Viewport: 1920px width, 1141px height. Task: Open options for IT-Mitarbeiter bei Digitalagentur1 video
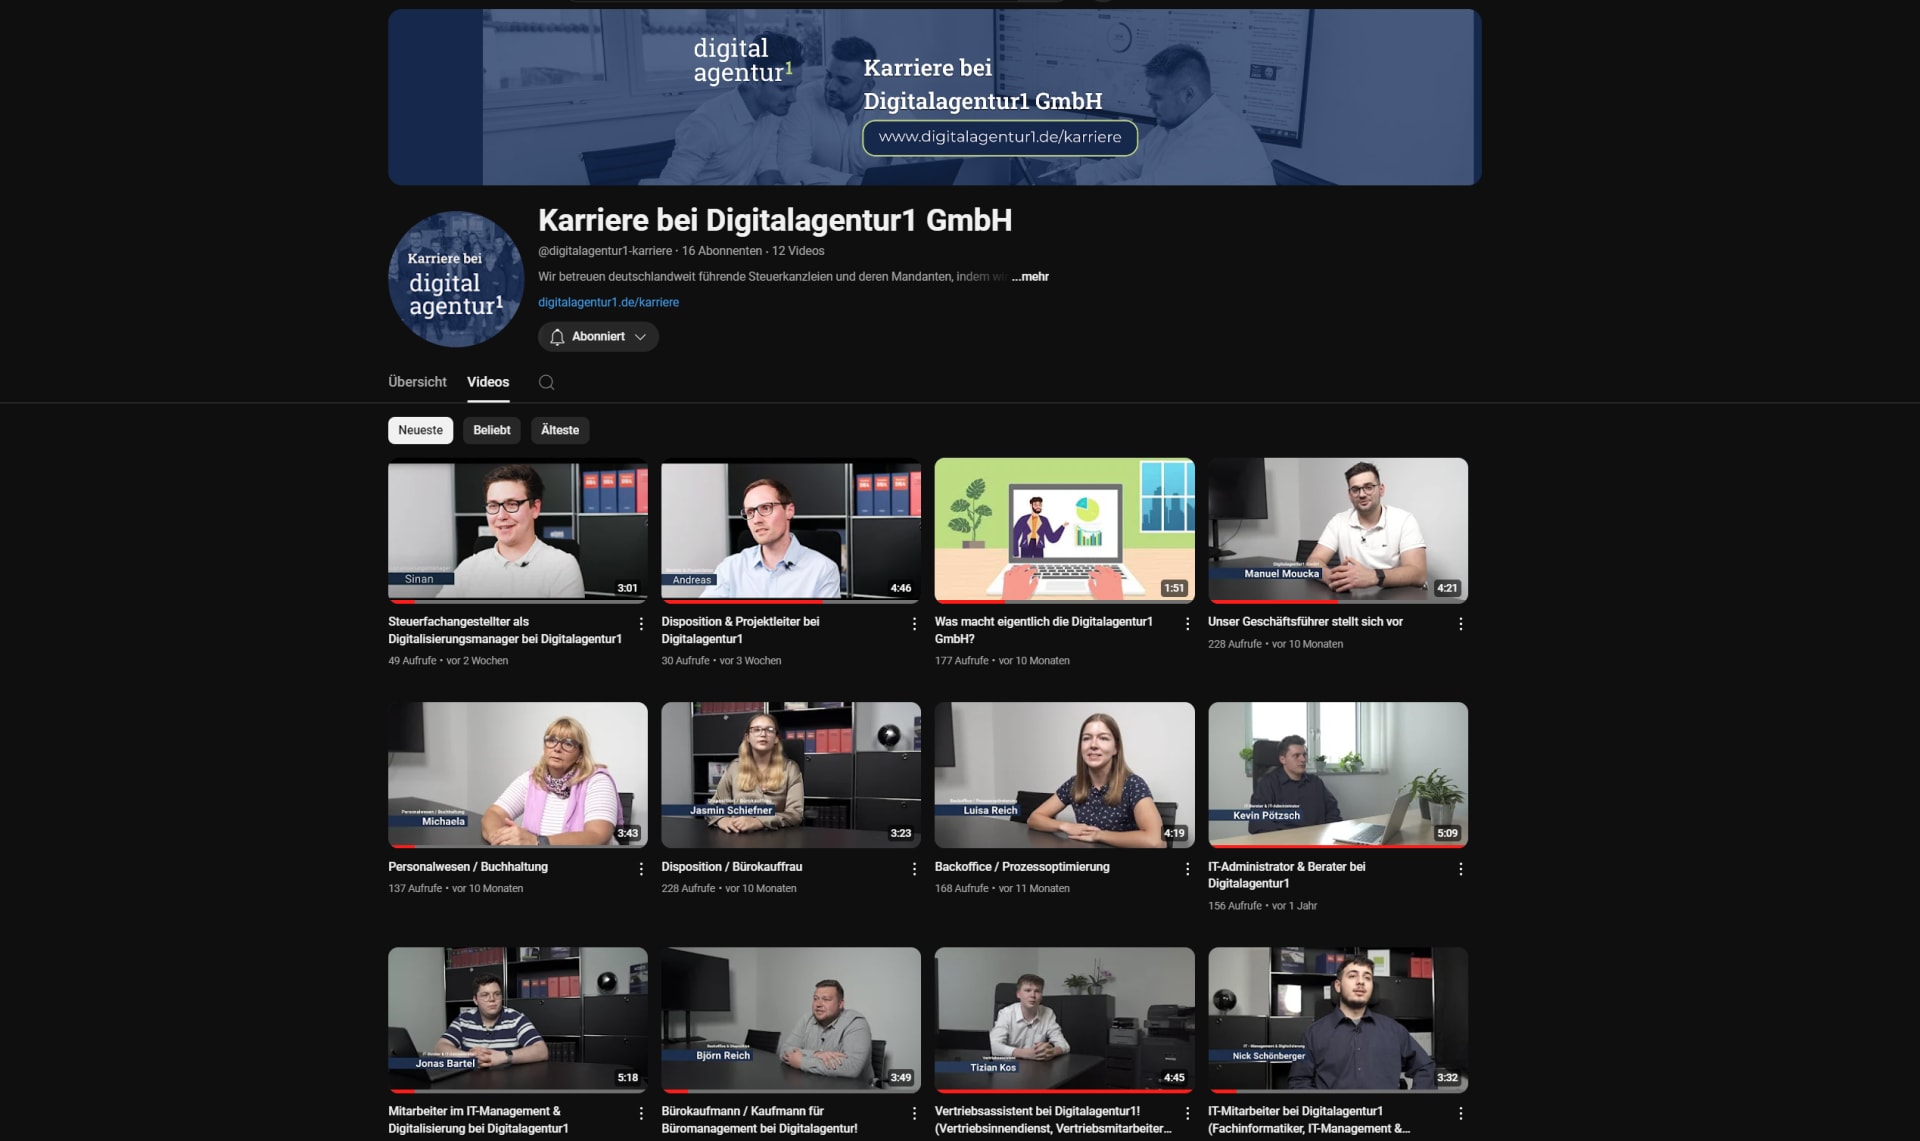[1460, 1113]
